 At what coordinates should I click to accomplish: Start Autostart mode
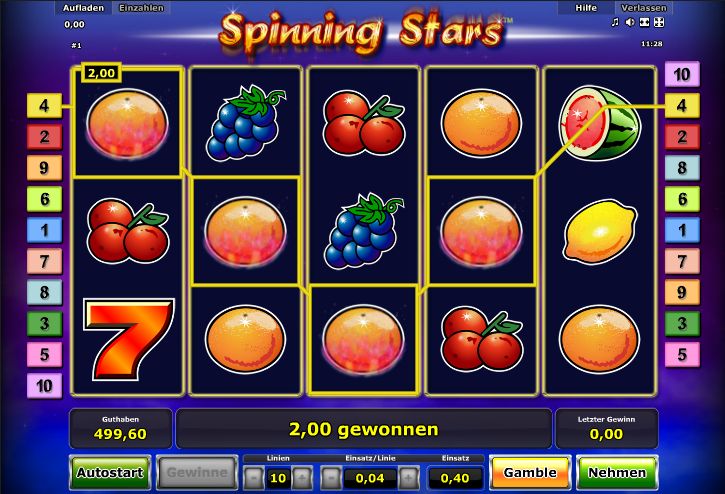coord(110,473)
